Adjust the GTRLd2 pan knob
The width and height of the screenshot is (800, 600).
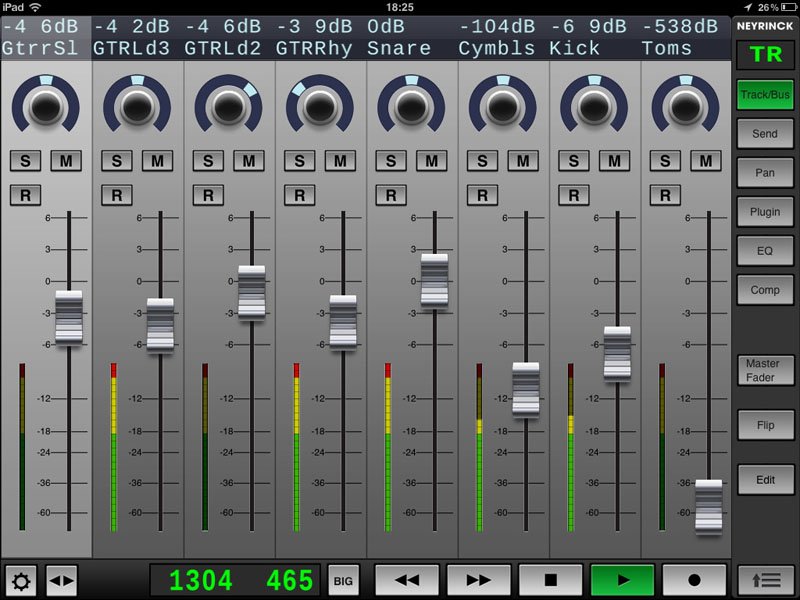pyautogui.click(x=229, y=107)
